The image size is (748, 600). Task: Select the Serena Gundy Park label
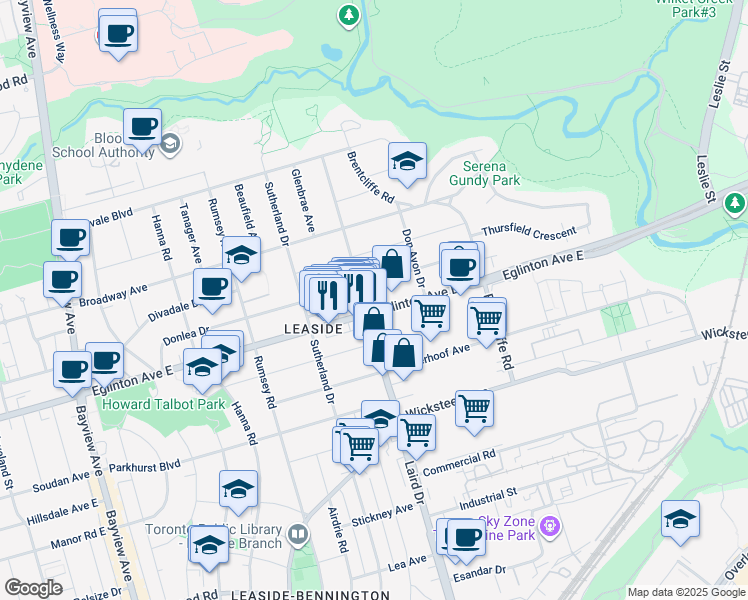(491, 173)
